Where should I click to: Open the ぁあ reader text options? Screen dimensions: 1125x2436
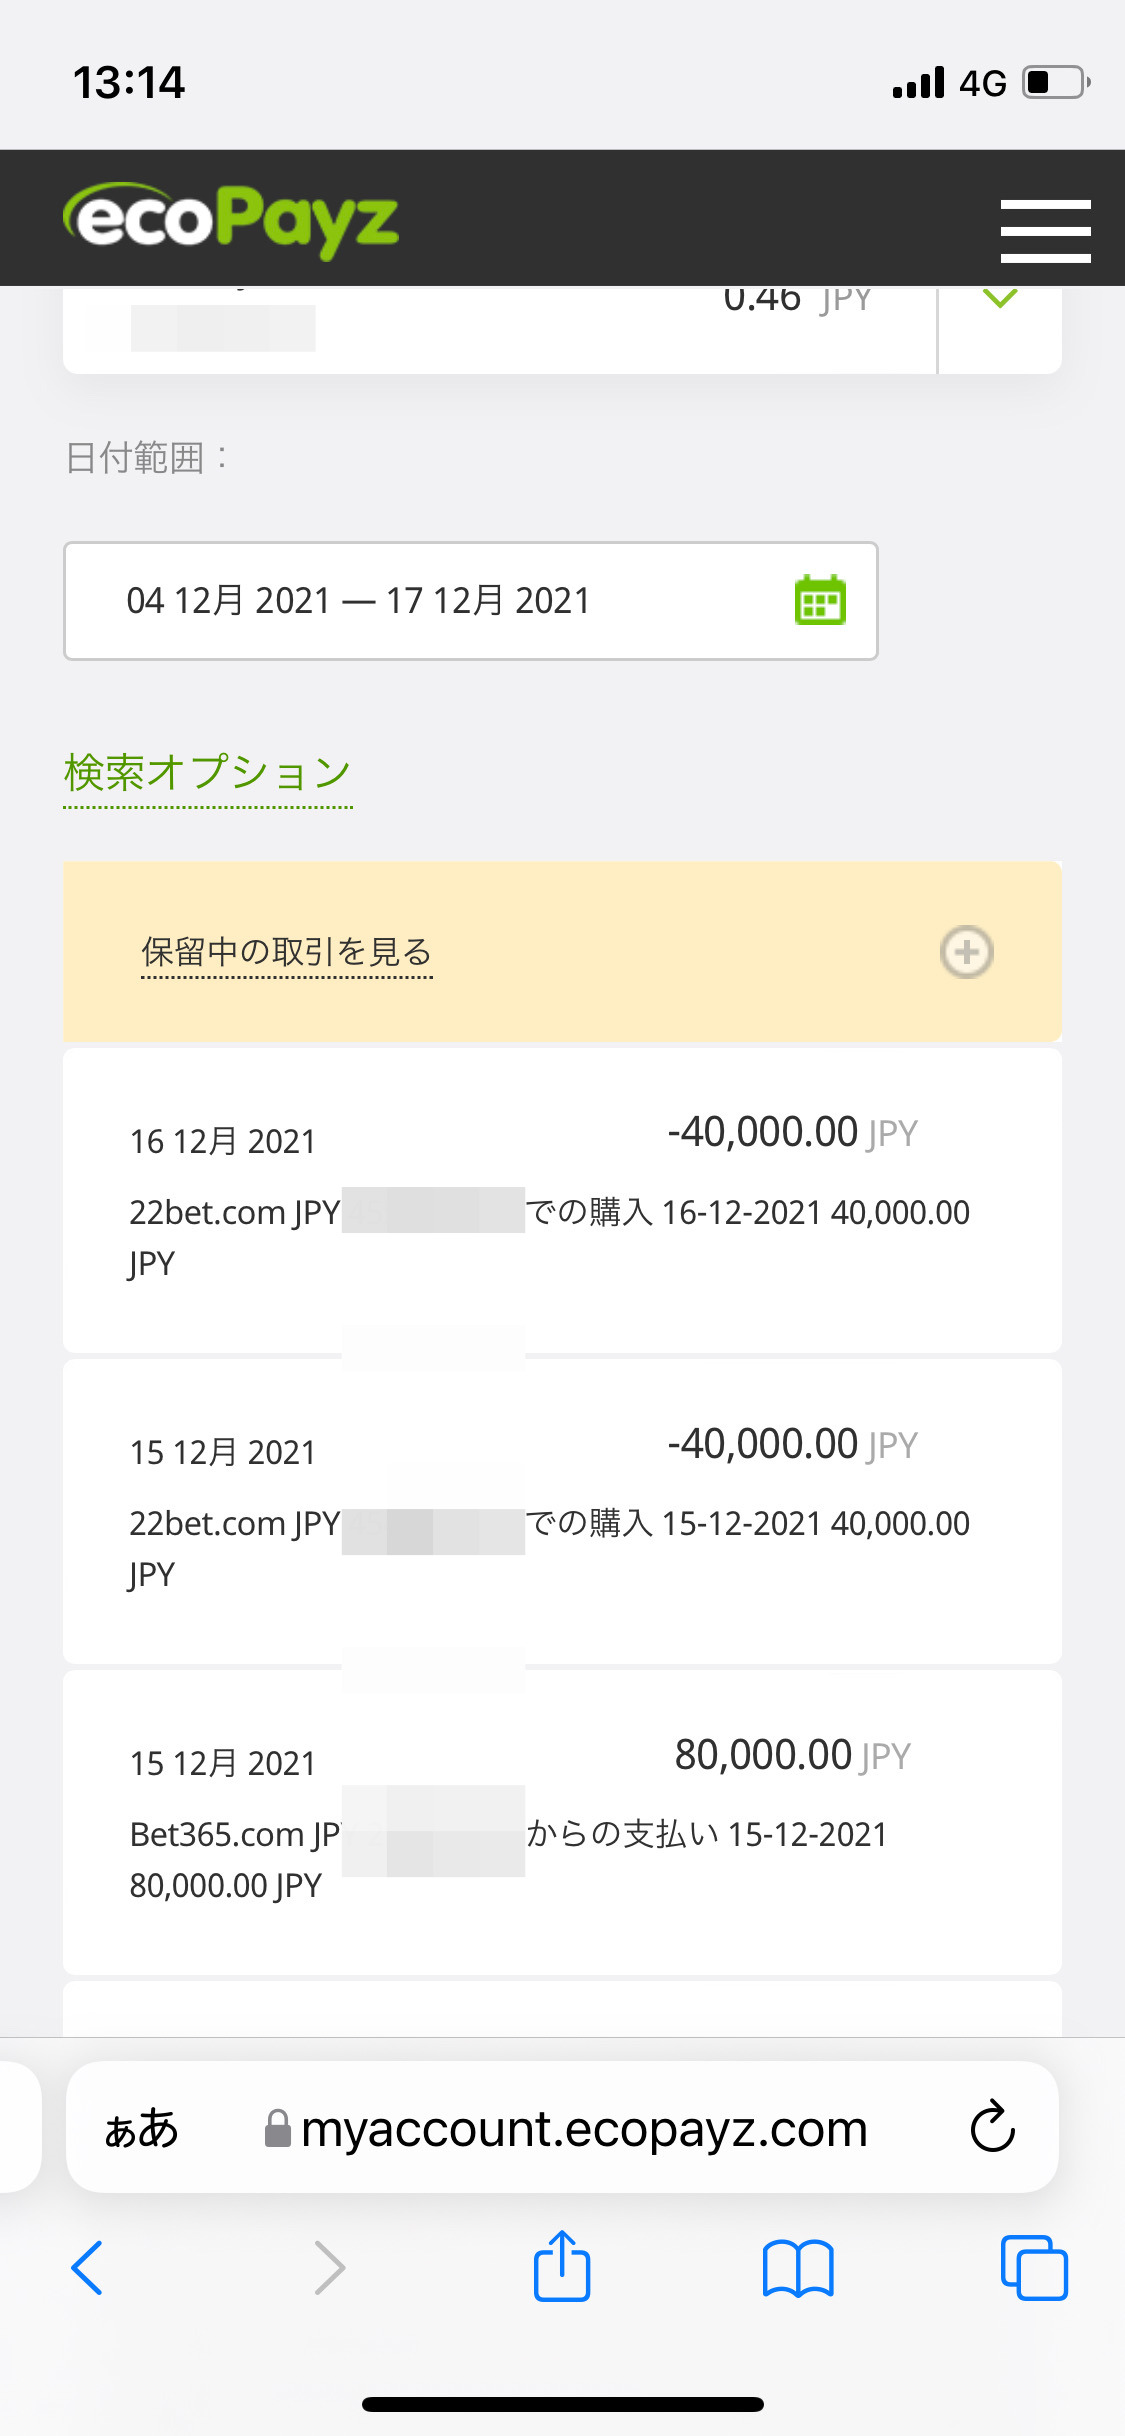141,2128
